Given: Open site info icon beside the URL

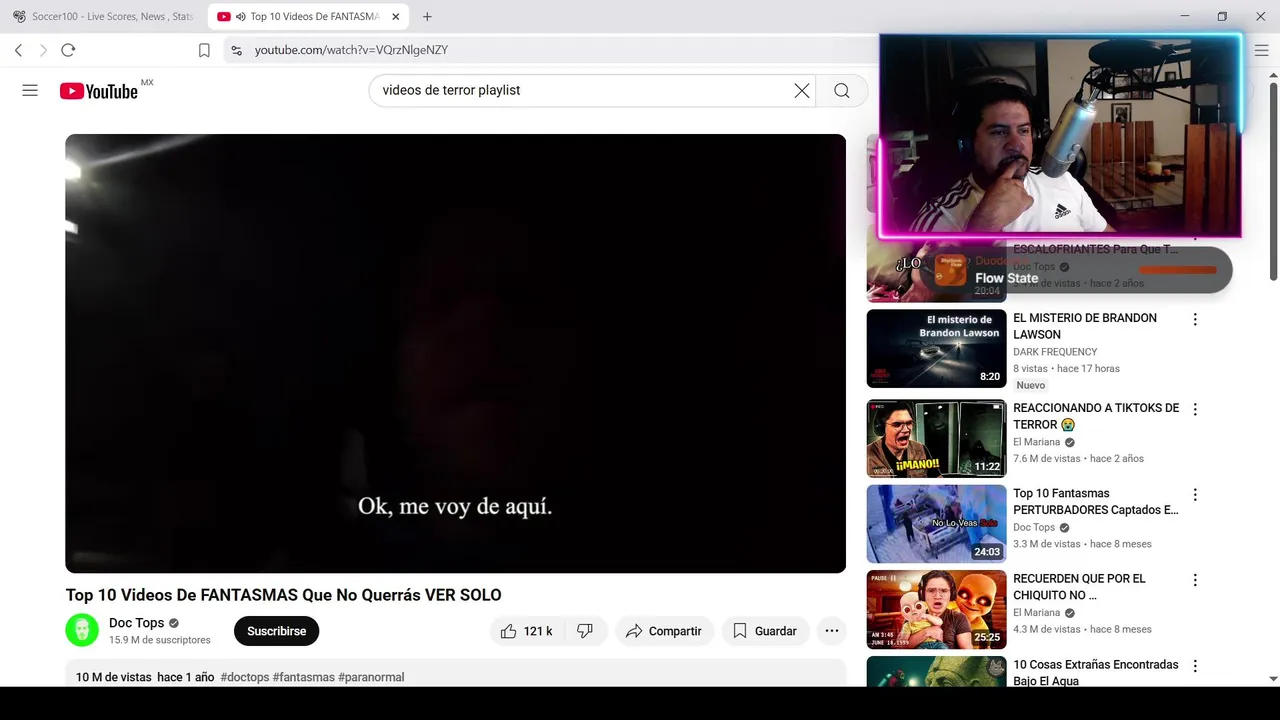Looking at the screenshot, I should pyautogui.click(x=236, y=50).
